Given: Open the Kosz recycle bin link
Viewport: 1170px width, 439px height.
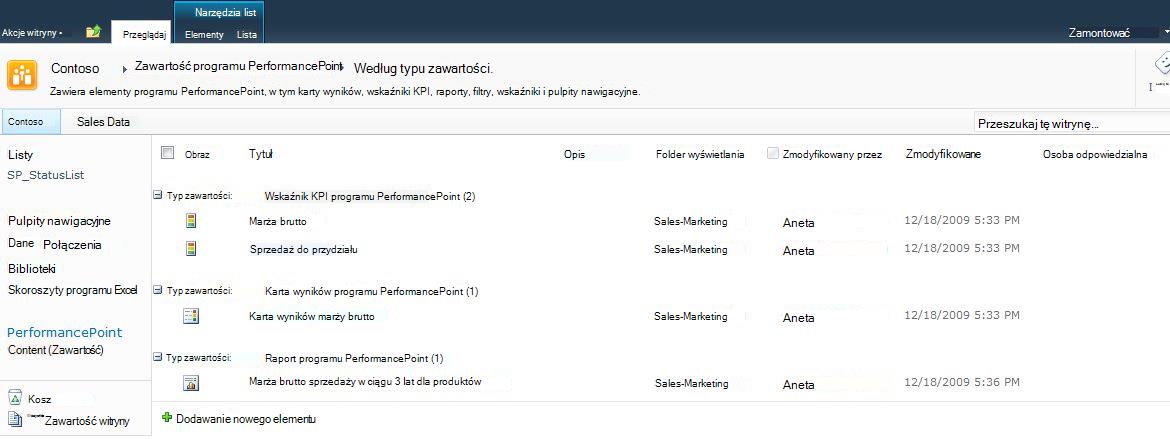Looking at the screenshot, I should 40,399.
